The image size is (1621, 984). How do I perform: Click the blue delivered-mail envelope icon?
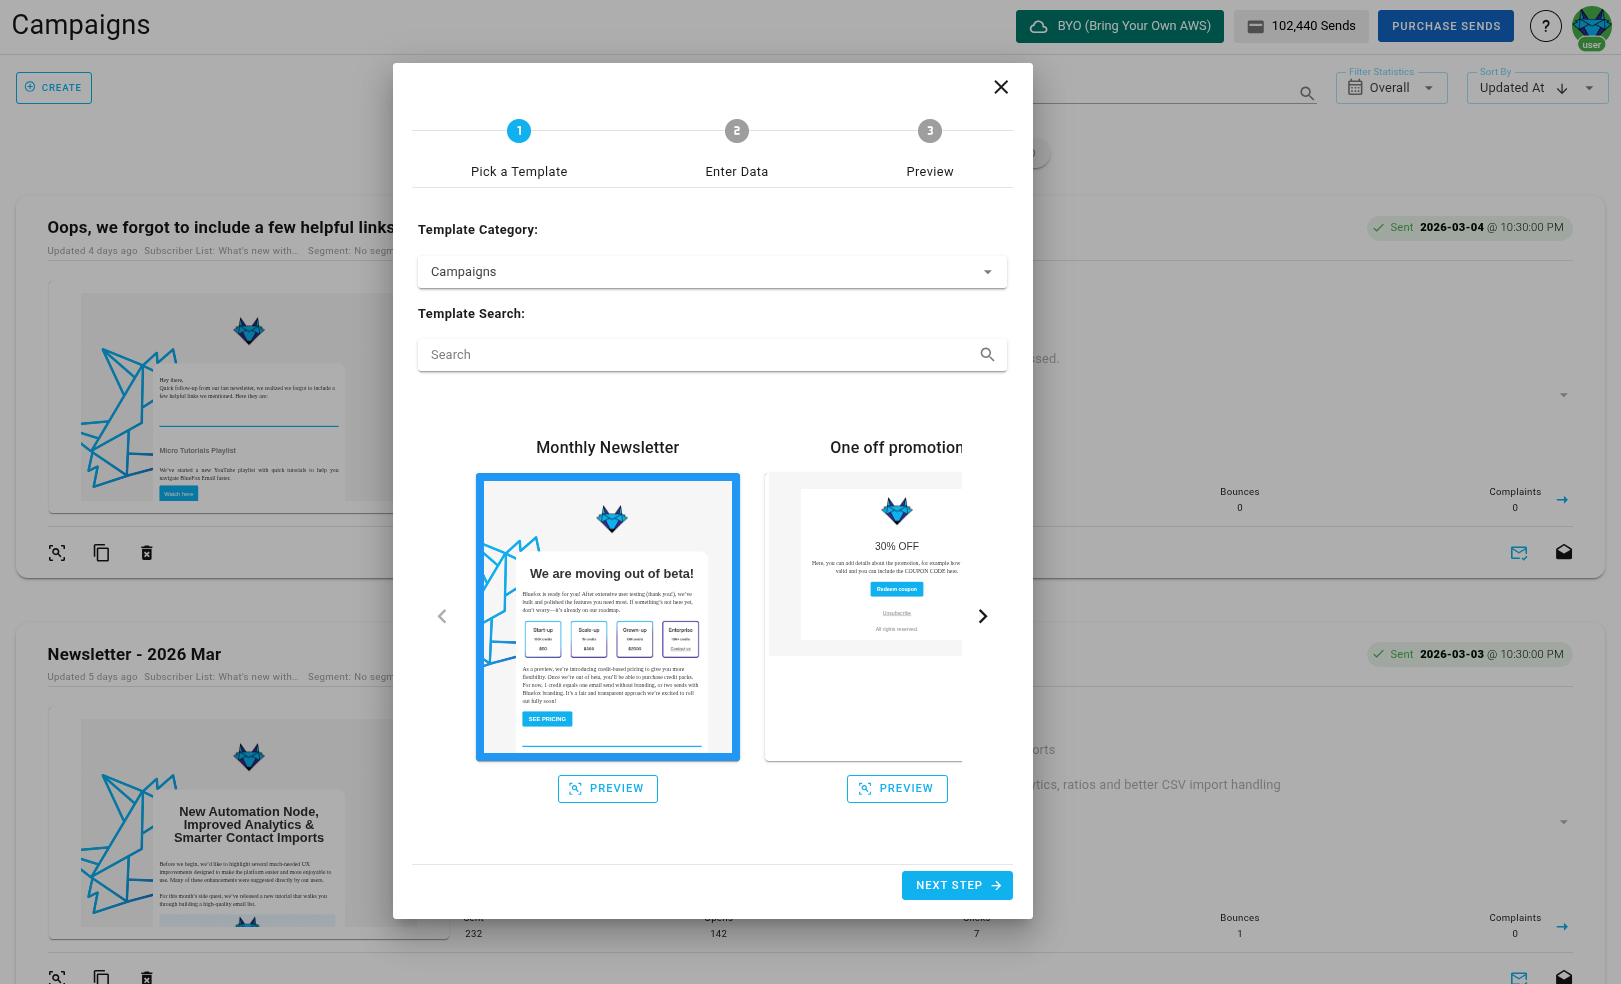click(x=1519, y=553)
